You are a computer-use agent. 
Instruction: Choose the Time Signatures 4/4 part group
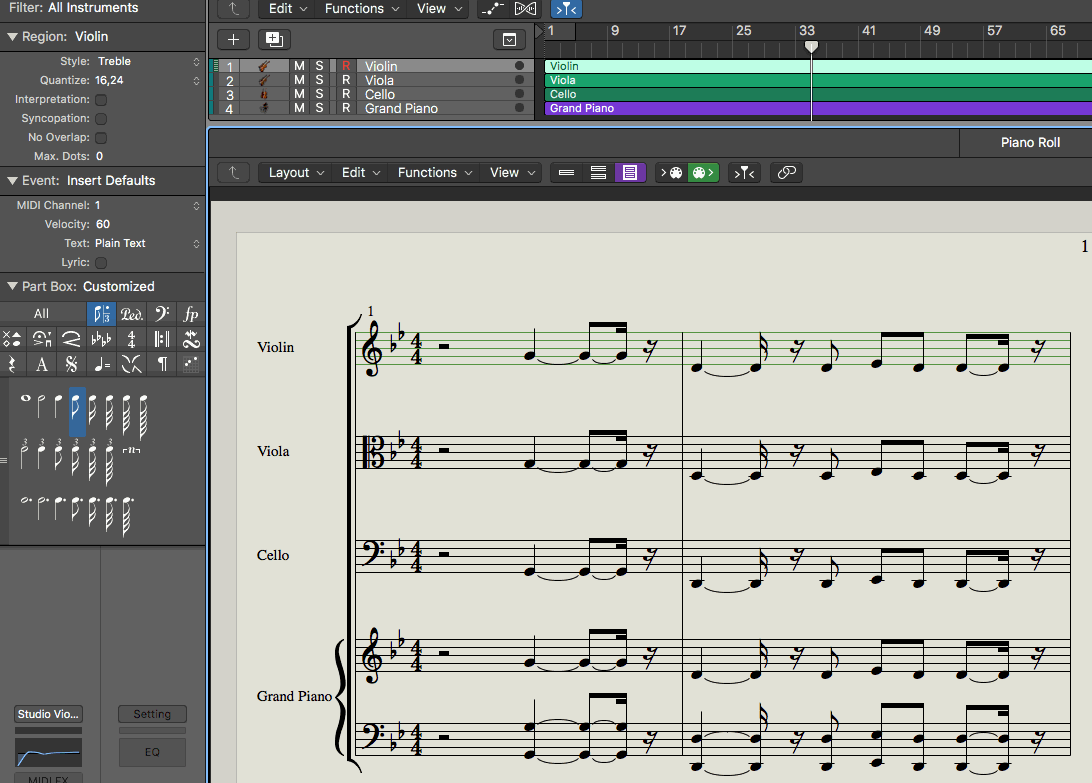[132, 339]
